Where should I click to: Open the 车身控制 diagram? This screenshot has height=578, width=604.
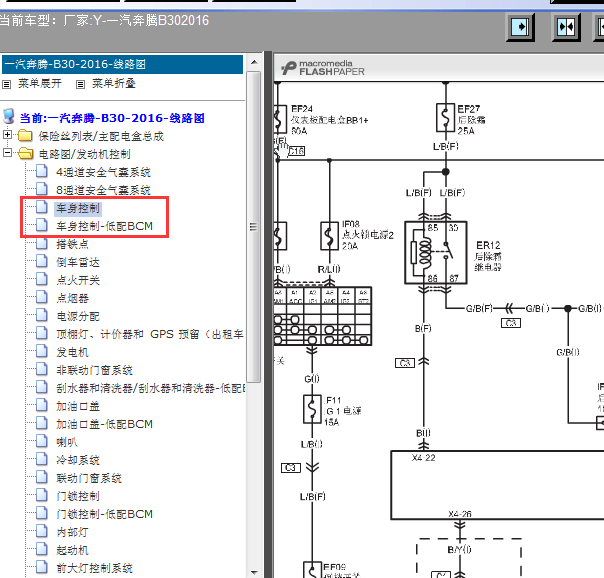78,208
